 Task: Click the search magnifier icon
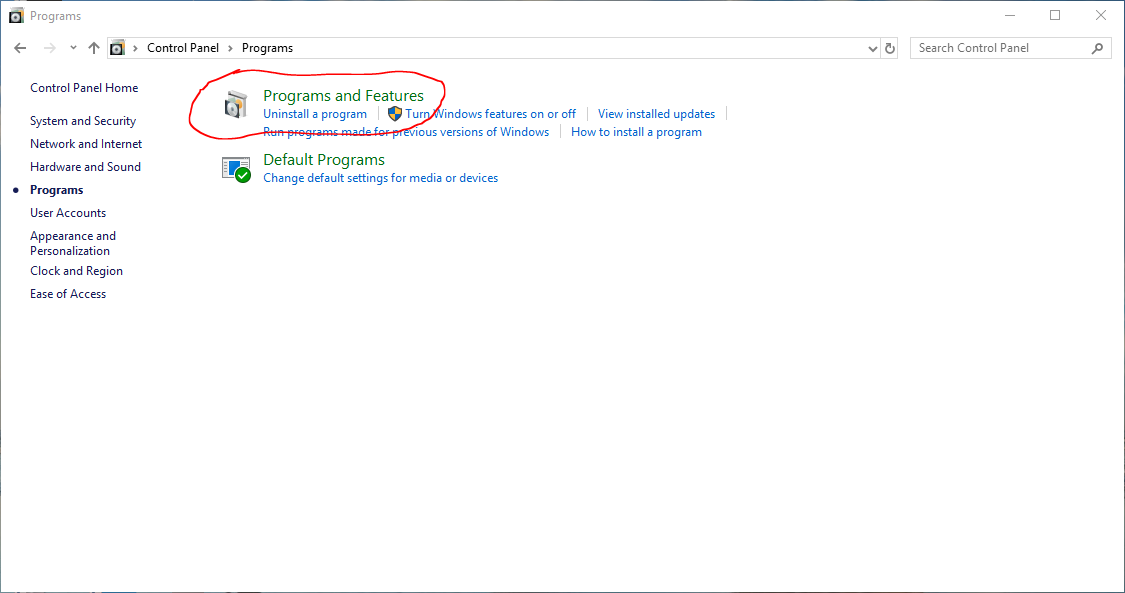click(1097, 48)
